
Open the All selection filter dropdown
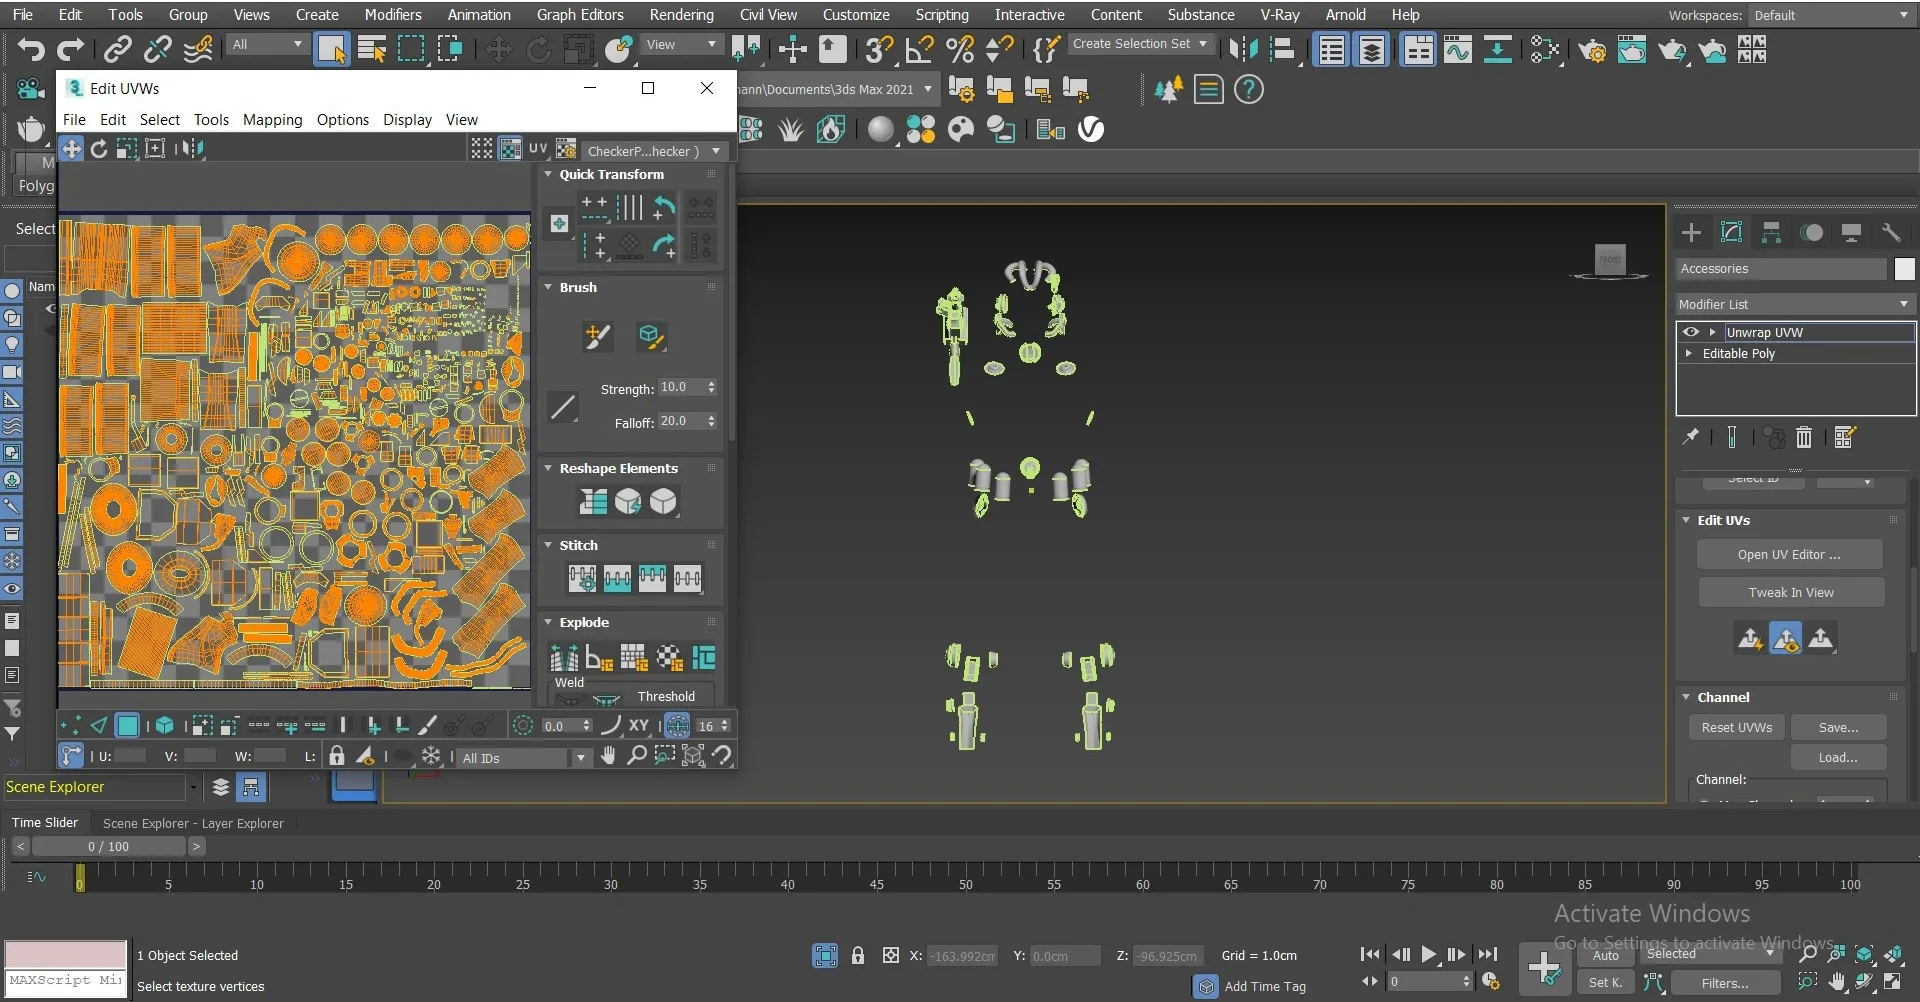(x=267, y=45)
